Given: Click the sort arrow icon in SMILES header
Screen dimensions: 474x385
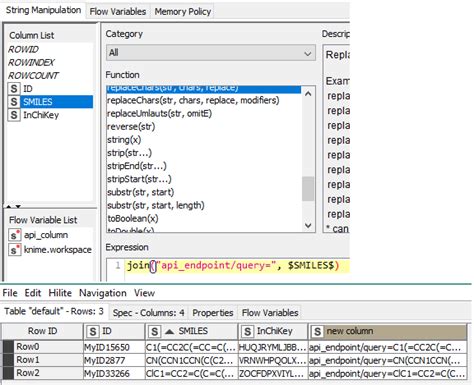Looking at the screenshot, I should tap(170, 332).
